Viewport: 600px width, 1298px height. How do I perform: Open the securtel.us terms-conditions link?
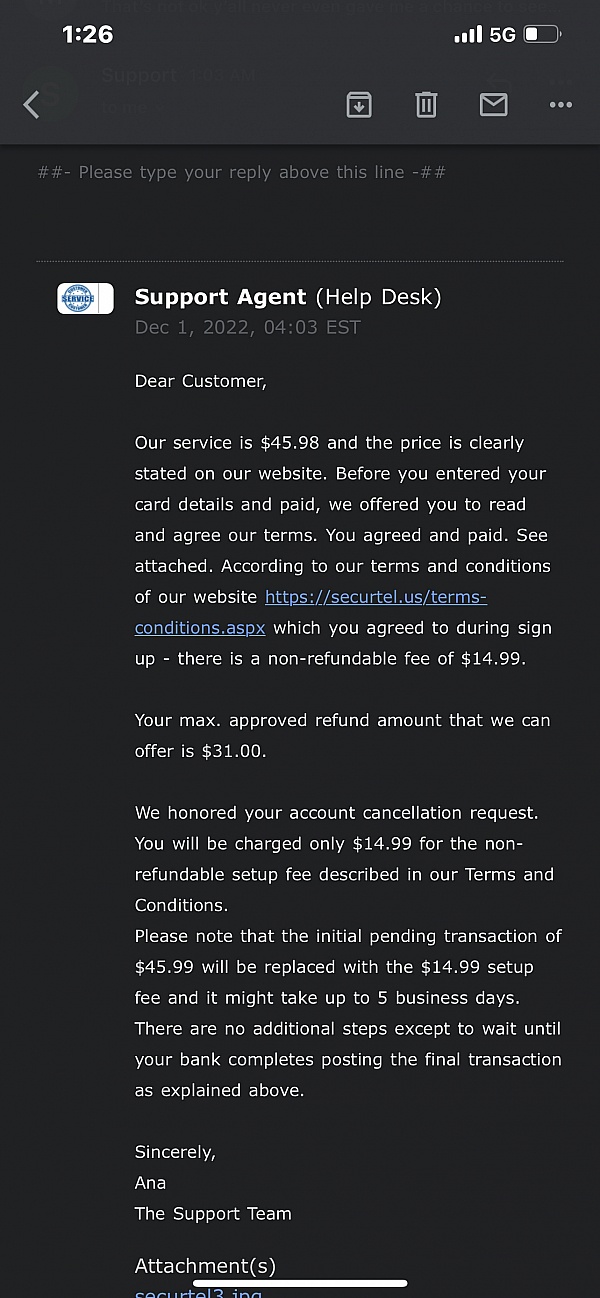(x=310, y=612)
